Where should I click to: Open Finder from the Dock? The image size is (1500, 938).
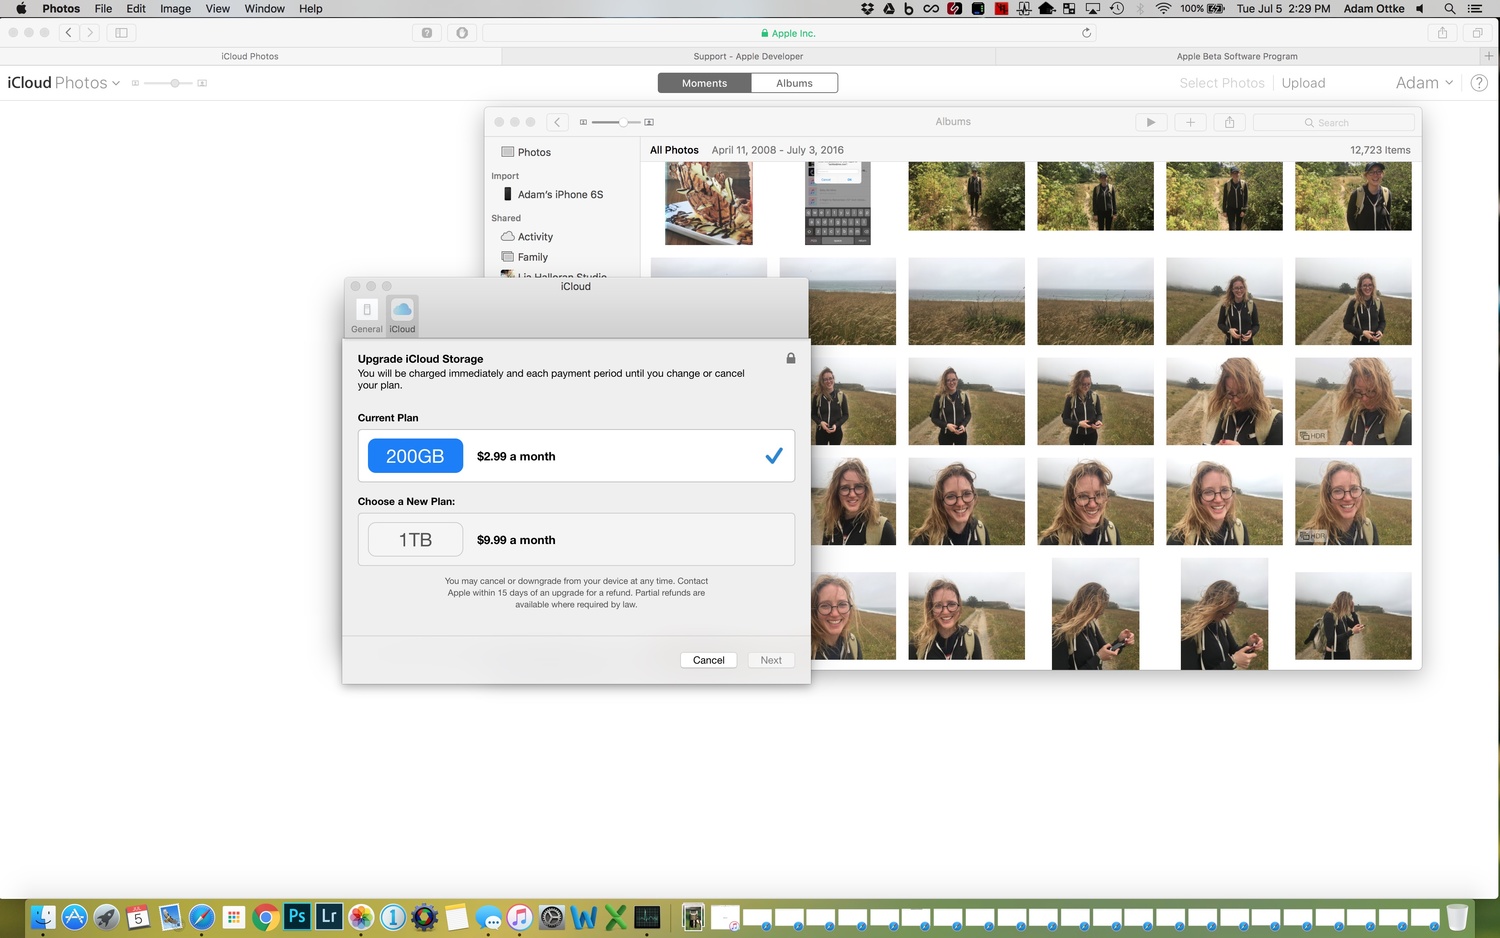(x=43, y=916)
